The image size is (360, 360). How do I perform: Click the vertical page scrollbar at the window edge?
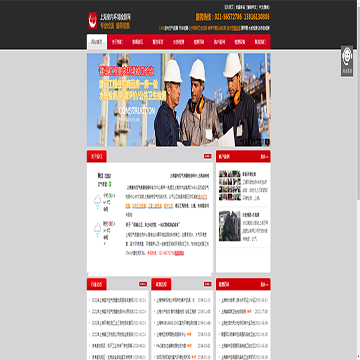[x=358, y=180]
